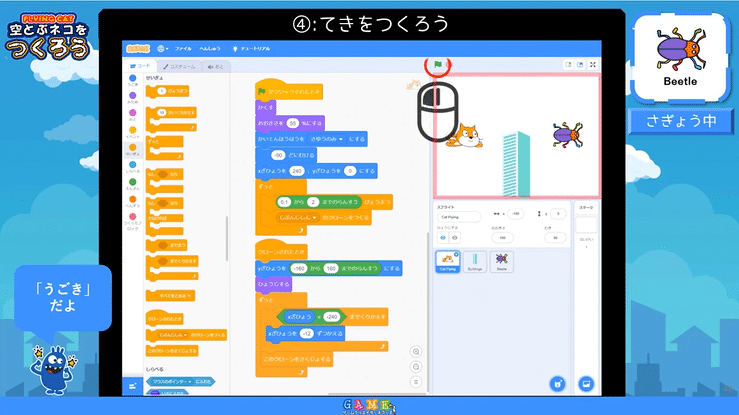Switch to large stage layout
739x415 pixels.
point(580,65)
